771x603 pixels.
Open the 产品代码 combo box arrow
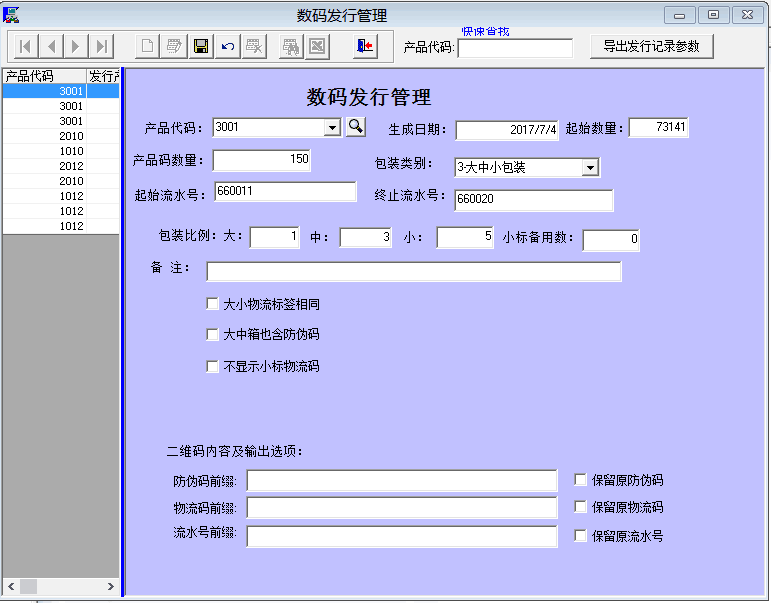332,128
